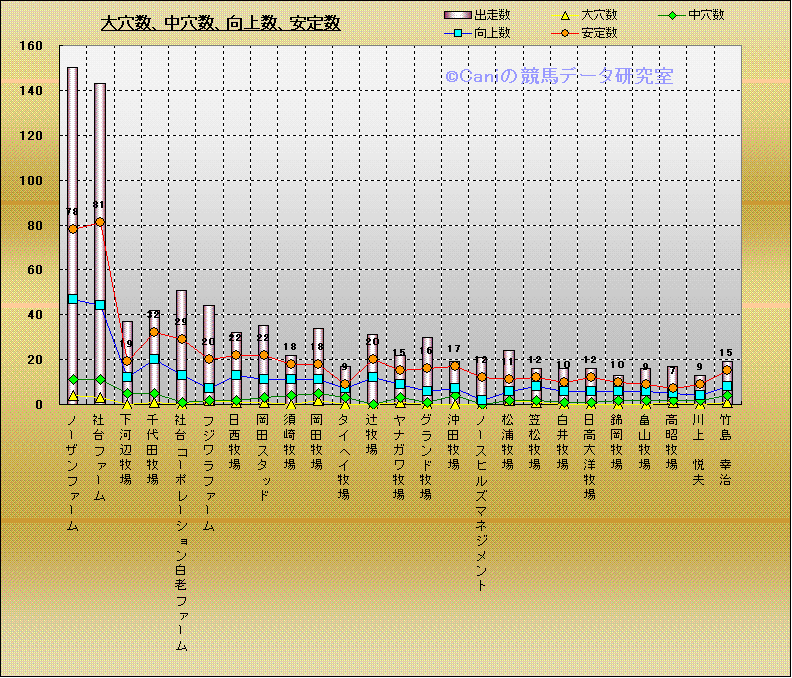Click the ©Gamiの競馬データ研究室 watermark text
This screenshot has height=678, width=792.
[559, 75]
